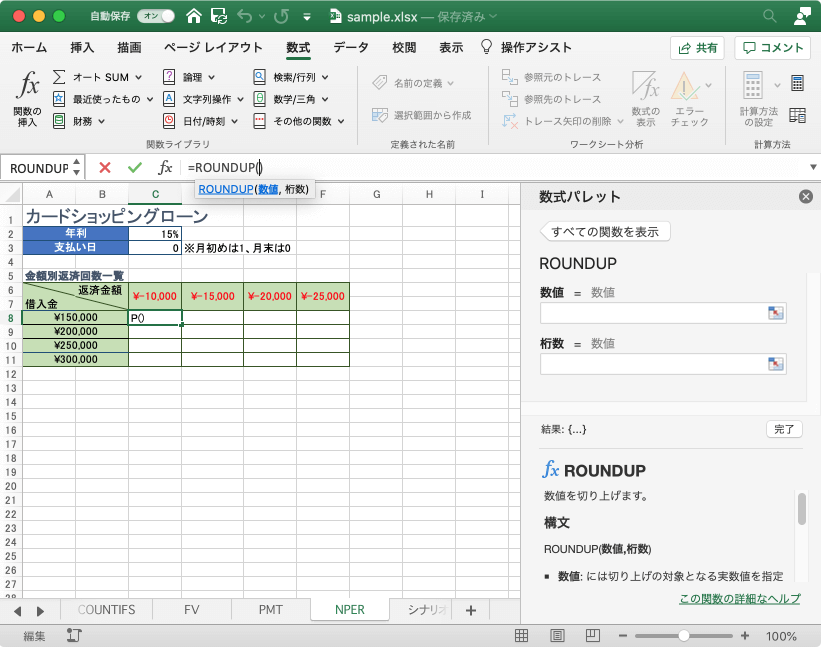The width and height of the screenshot is (821, 647).
Task: Open the 挿入 ribbon tab
Action: (82, 48)
